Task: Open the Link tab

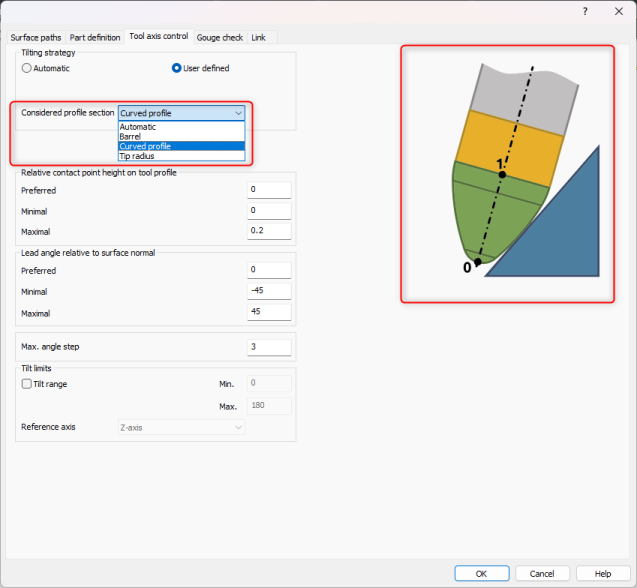Action: [258, 37]
